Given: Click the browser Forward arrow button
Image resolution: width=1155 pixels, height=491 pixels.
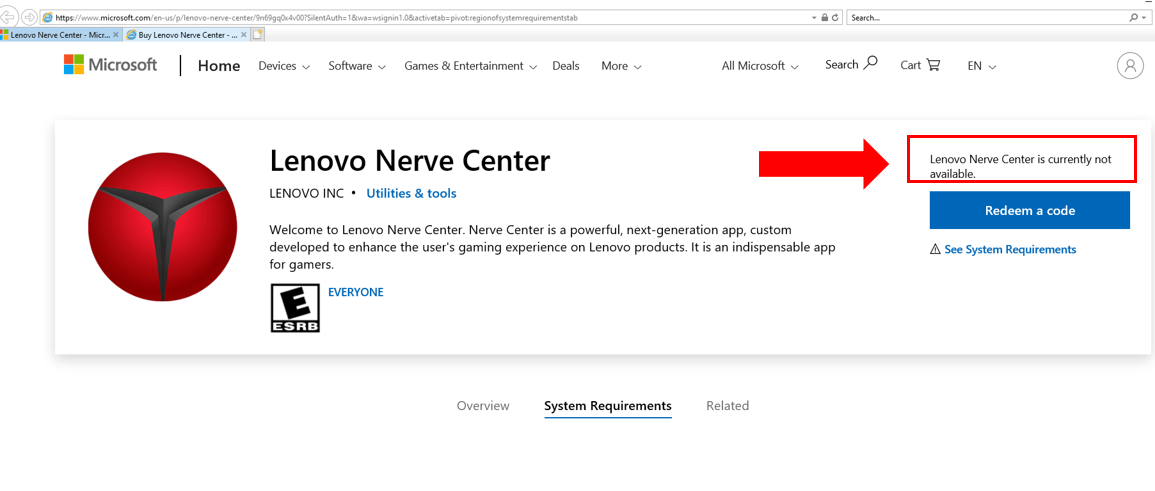Looking at the screenshot, I should [x=29, y=17].
